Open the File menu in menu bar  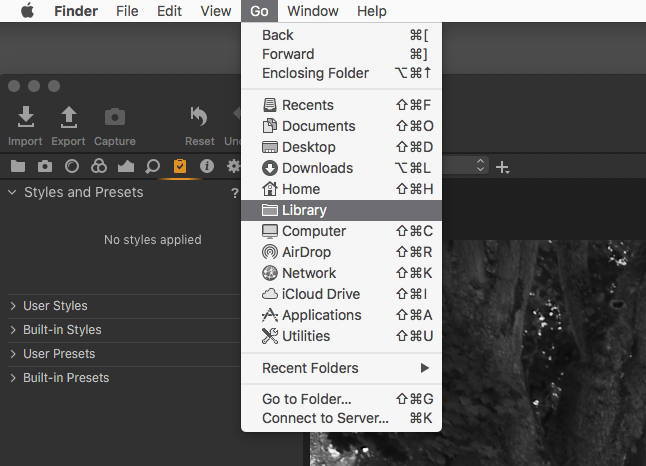pyautogui.click(x=127, y=11)
